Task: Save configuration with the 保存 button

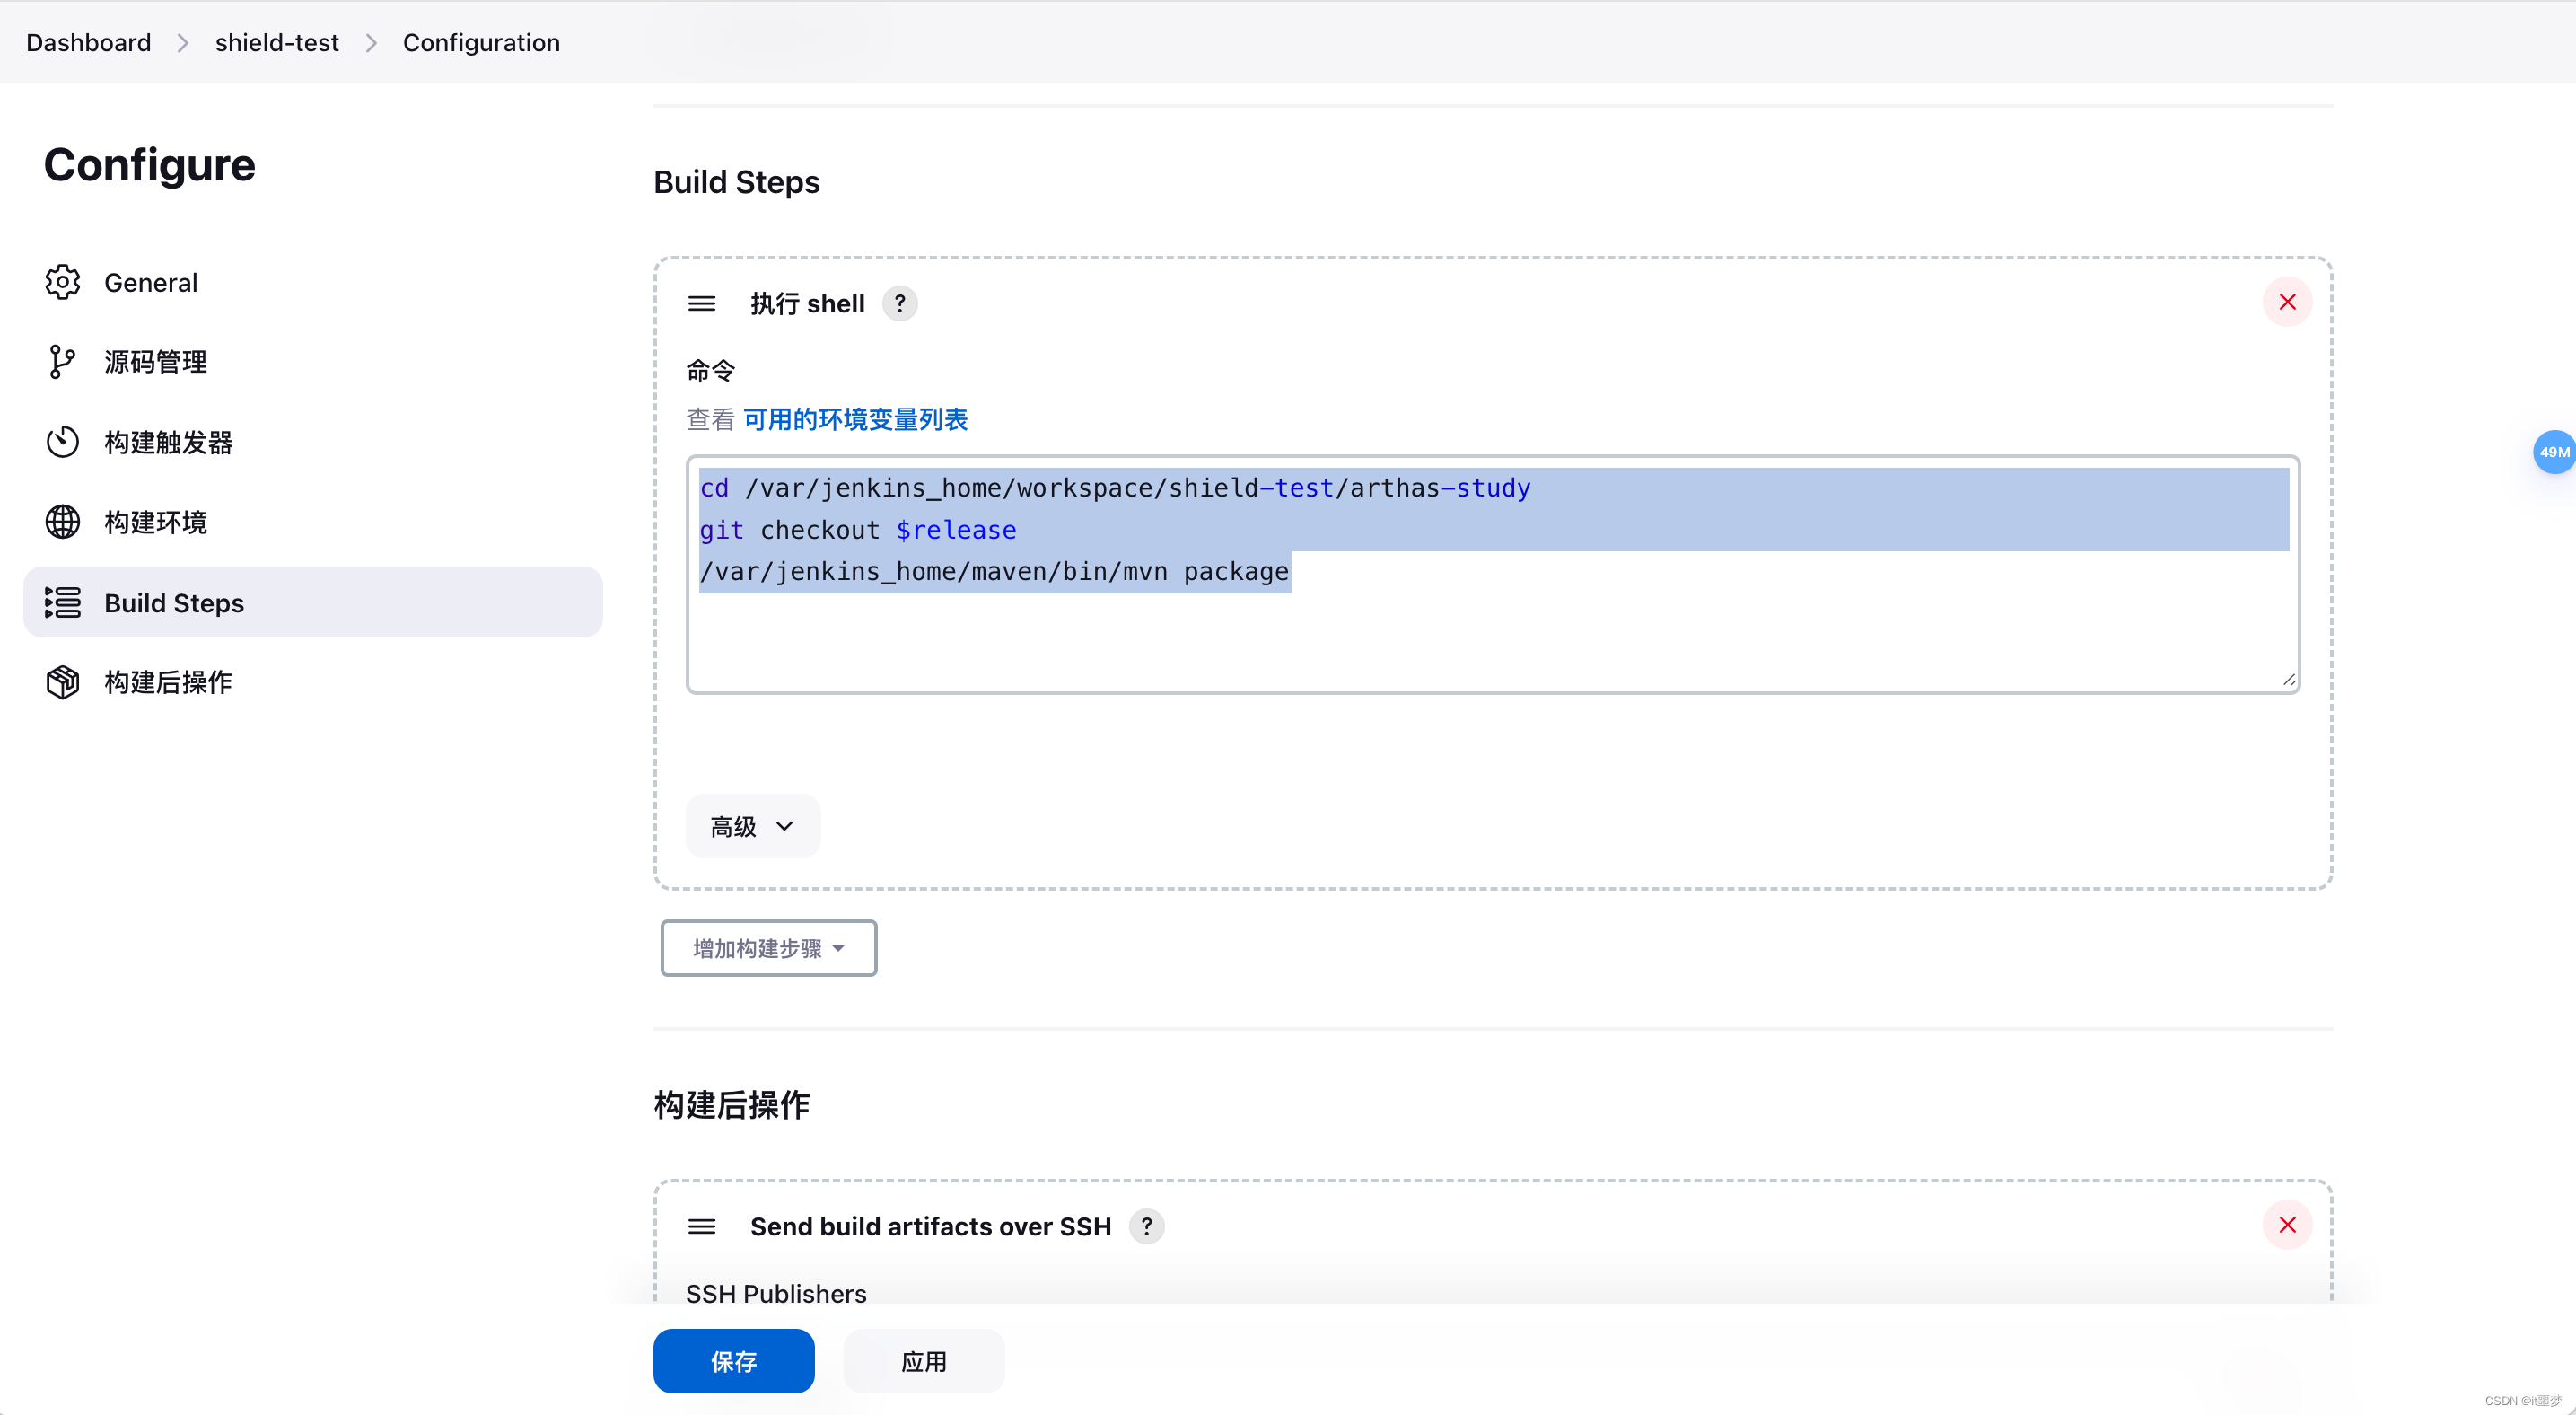Action: tap(733, 1361)
